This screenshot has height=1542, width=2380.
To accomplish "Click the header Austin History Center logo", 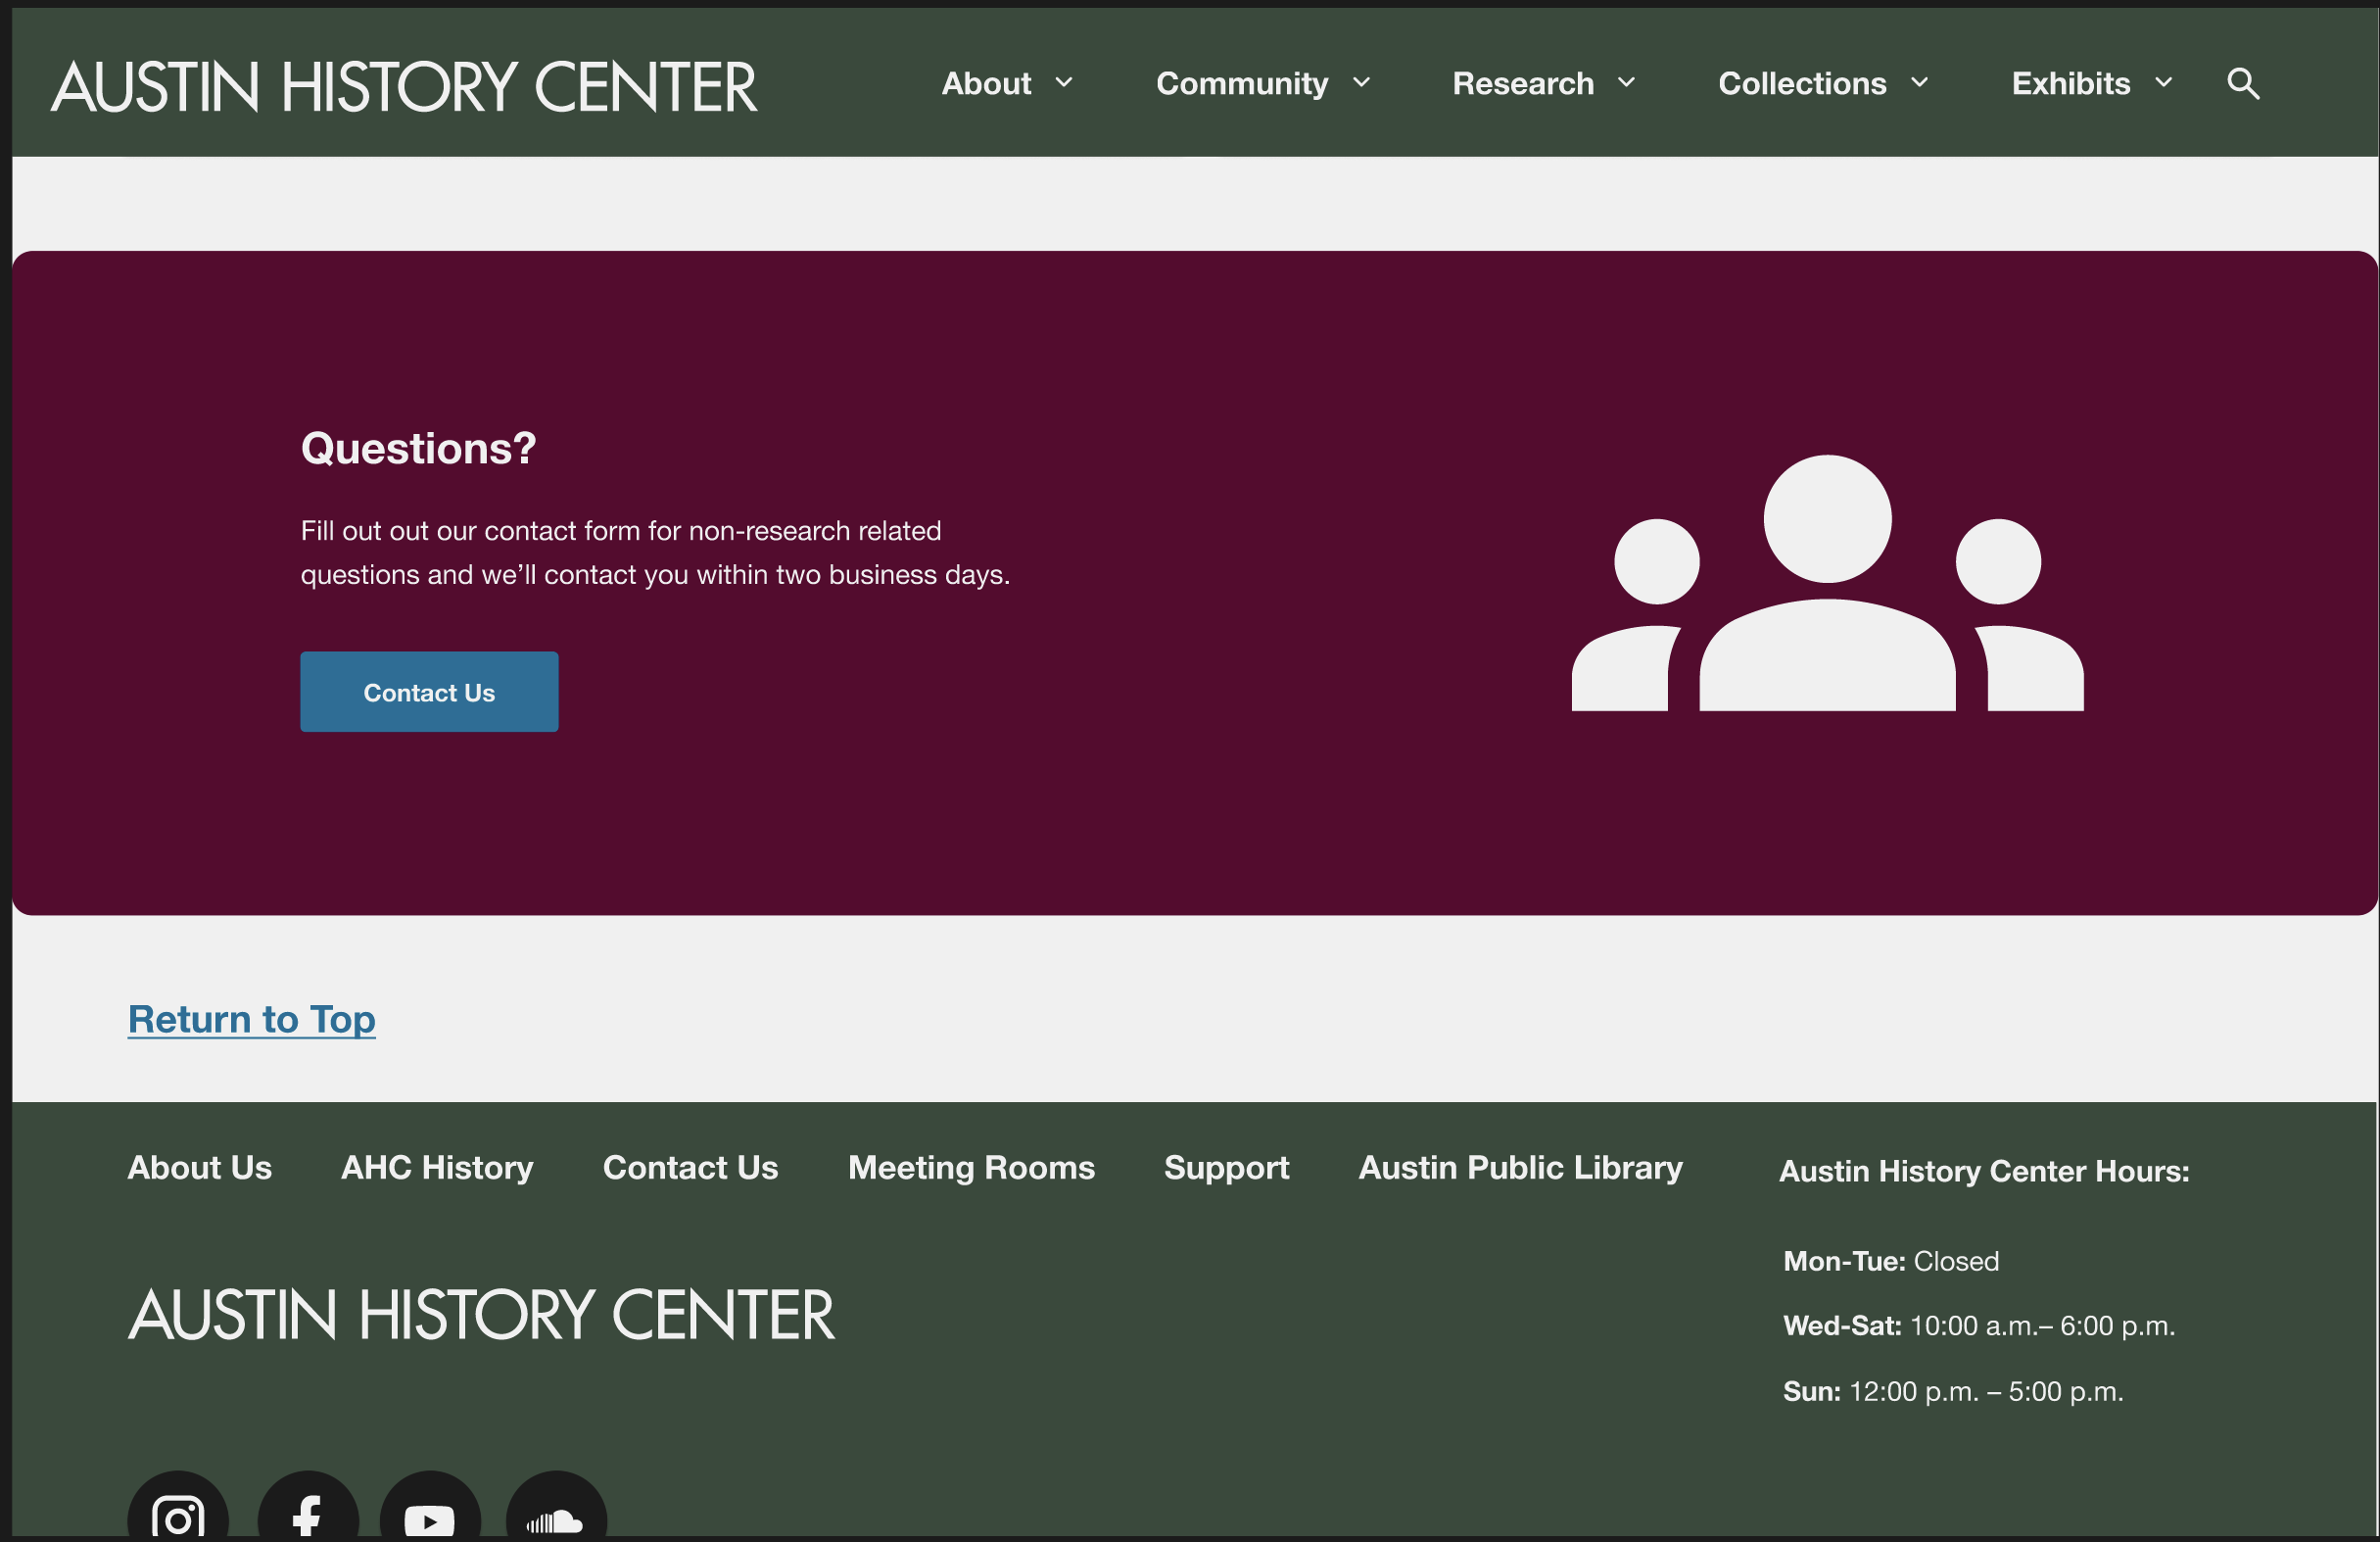I will coord(404,86).
